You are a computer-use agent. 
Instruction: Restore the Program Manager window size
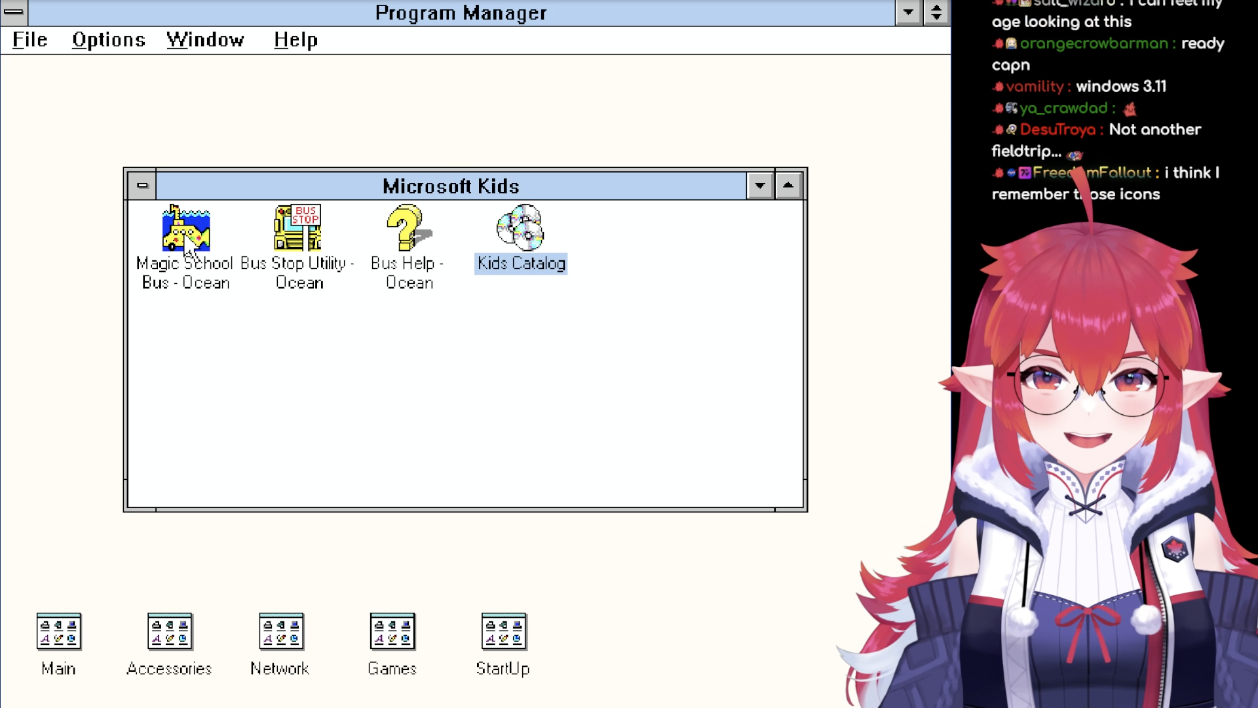(936, 12)
